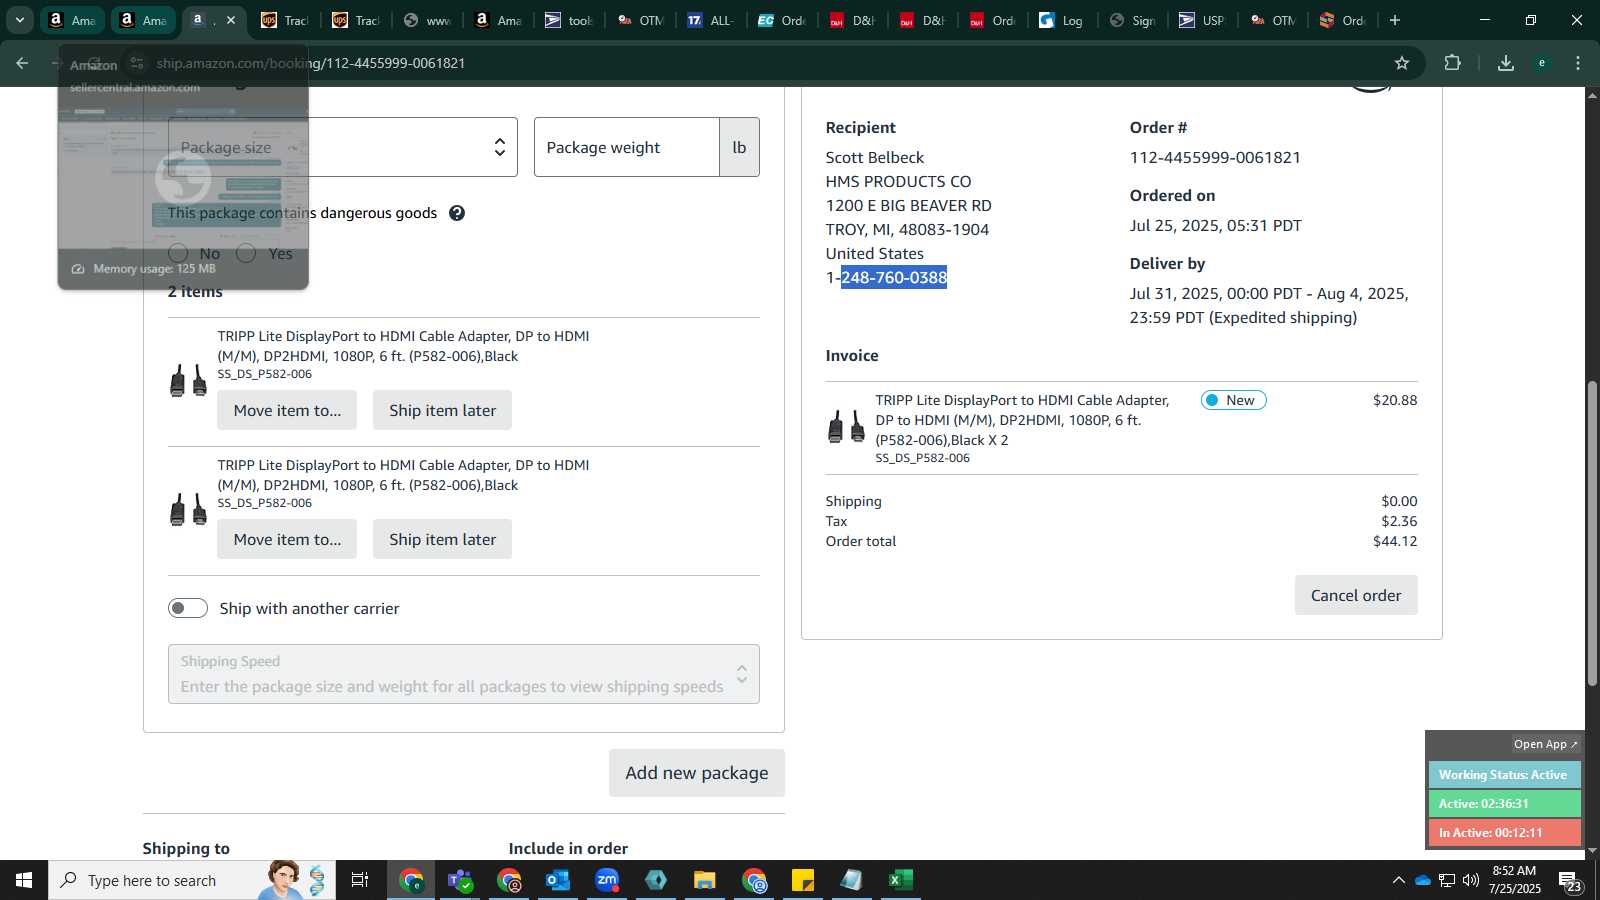Viewport: 1600px width, 900px height.
Task: Click into the Package weight field
Action: pos(627,147)
